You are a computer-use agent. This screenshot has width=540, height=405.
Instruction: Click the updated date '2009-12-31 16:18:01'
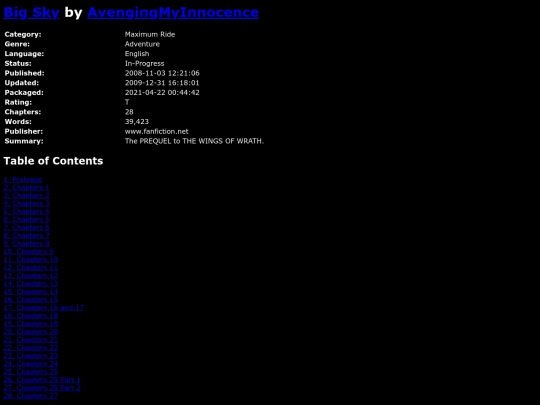162,83
